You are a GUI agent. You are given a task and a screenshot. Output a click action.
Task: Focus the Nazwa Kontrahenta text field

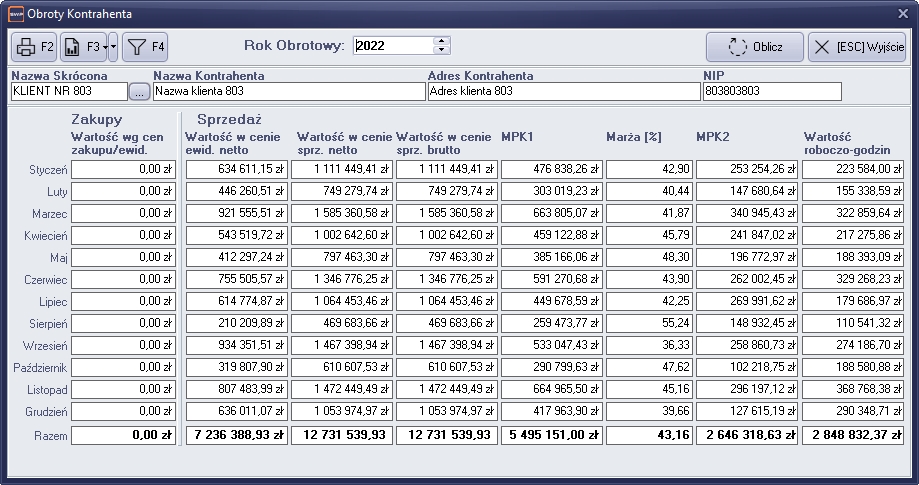coord(289,92)
